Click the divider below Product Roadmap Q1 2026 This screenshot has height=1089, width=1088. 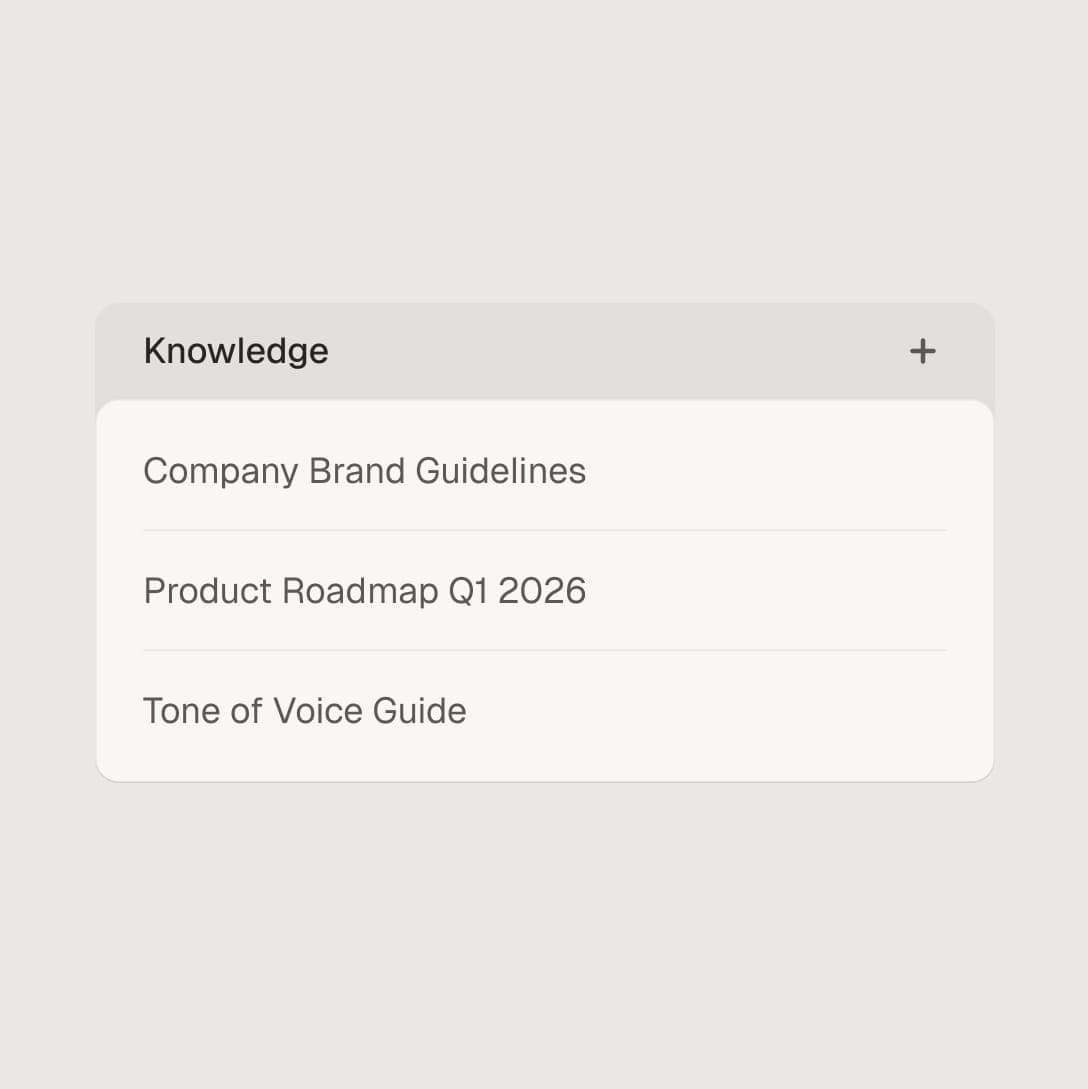coord(544,650)
